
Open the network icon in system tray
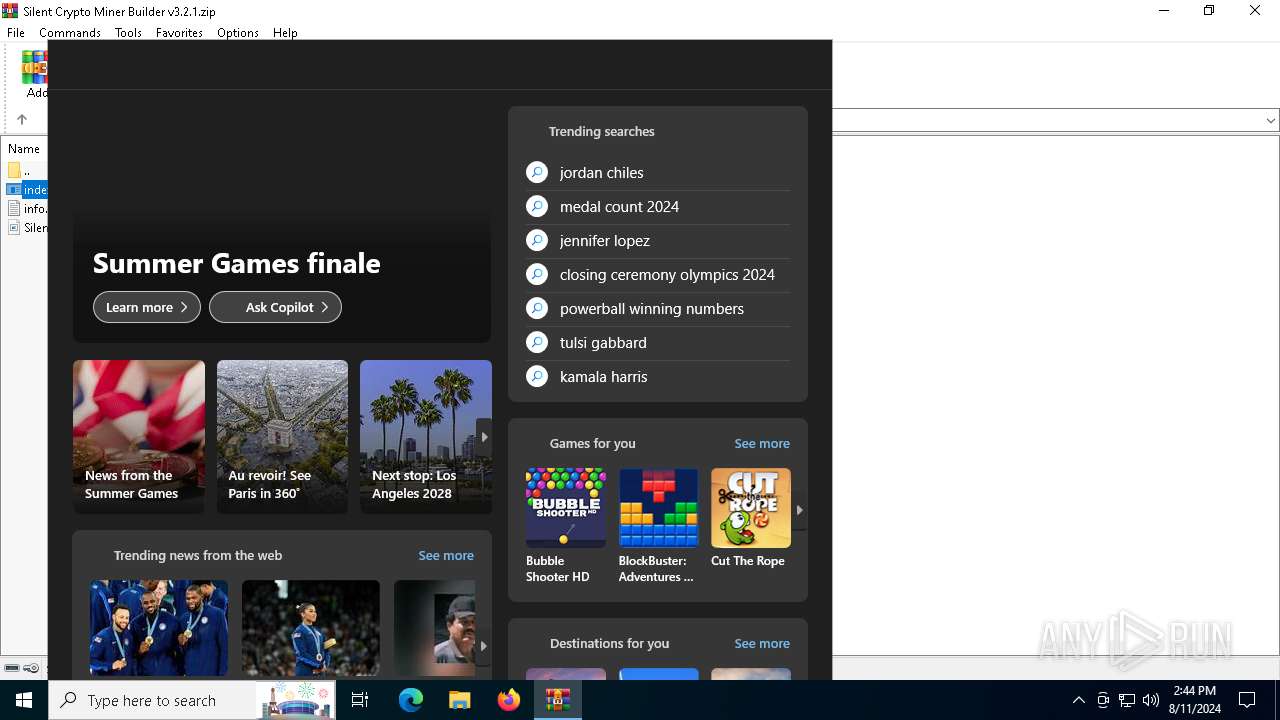1127,700
